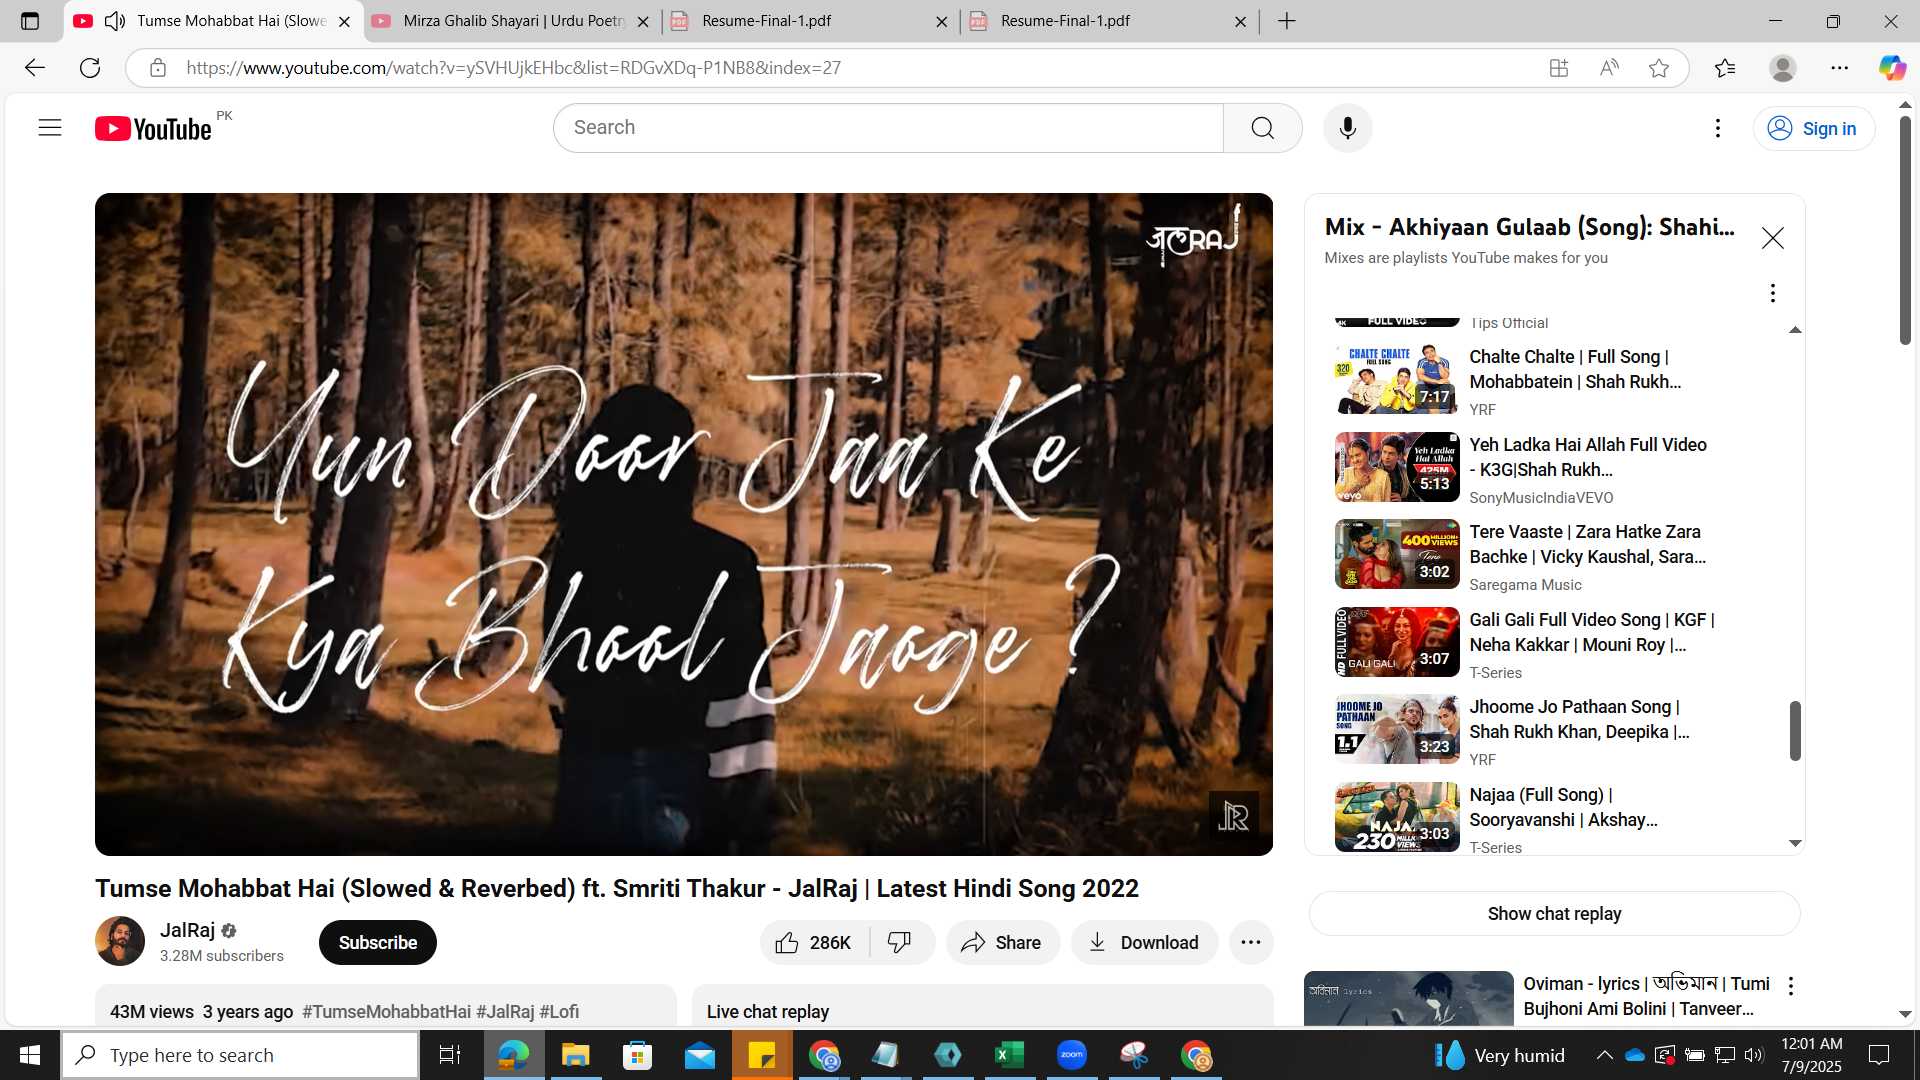Show chat replay
The width and height of the screenshot is (1920, 1080).
1554,914
